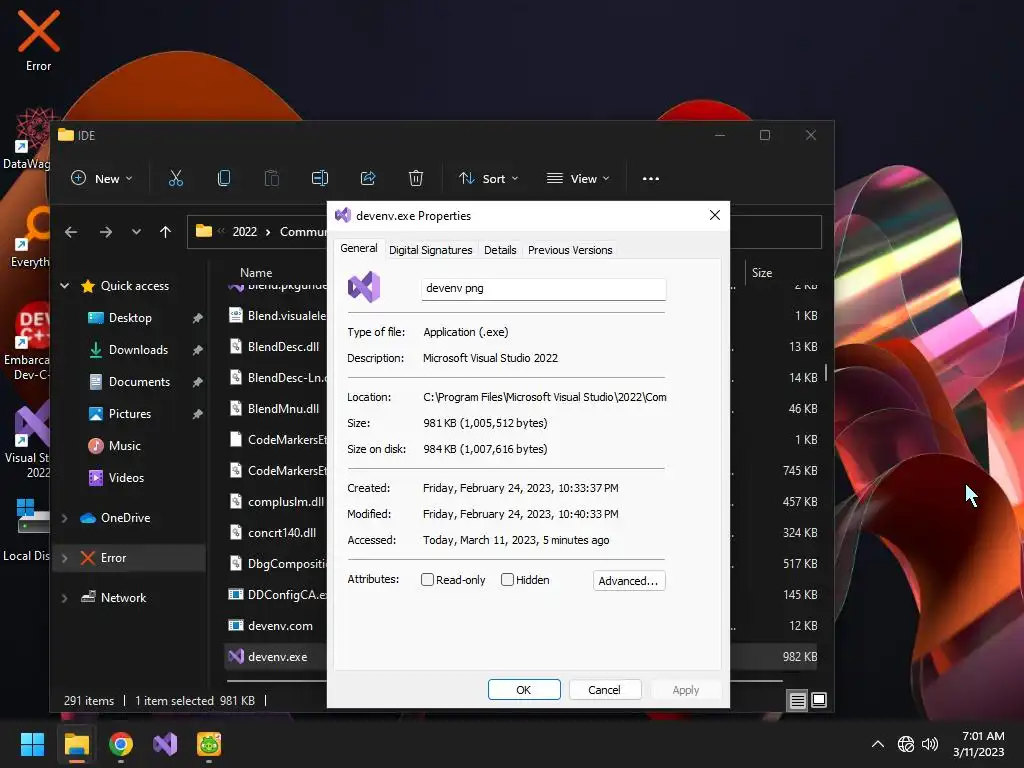1024x768 pixels.
Task: Click the Cut scissors icon in Explorer toolbar
Action: (x=176, y=178)
